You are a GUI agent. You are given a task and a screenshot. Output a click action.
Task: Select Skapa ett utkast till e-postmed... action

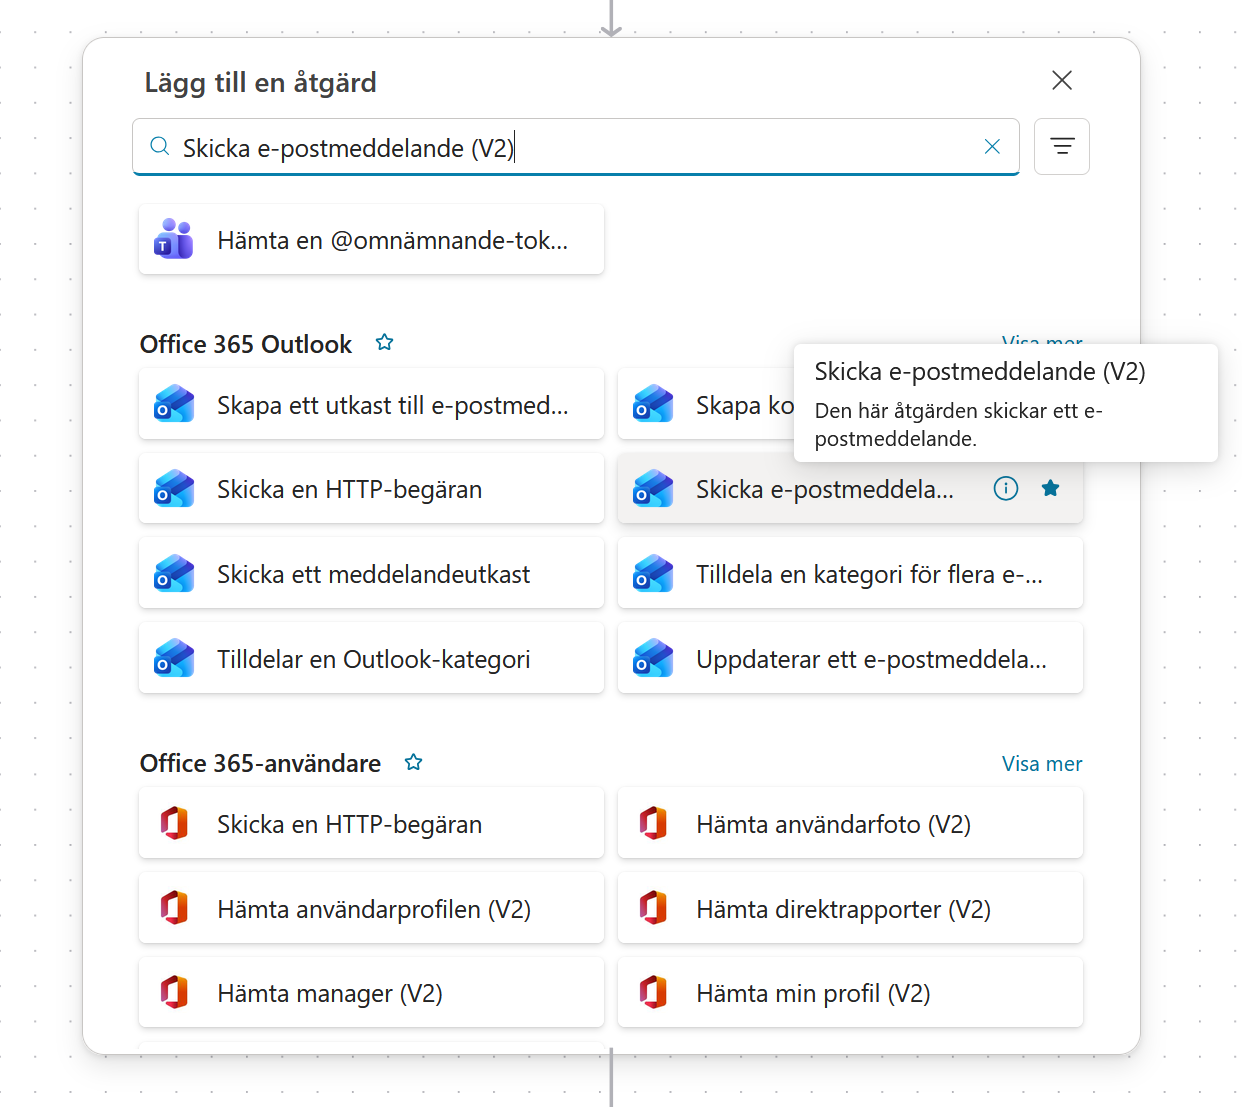371,404
